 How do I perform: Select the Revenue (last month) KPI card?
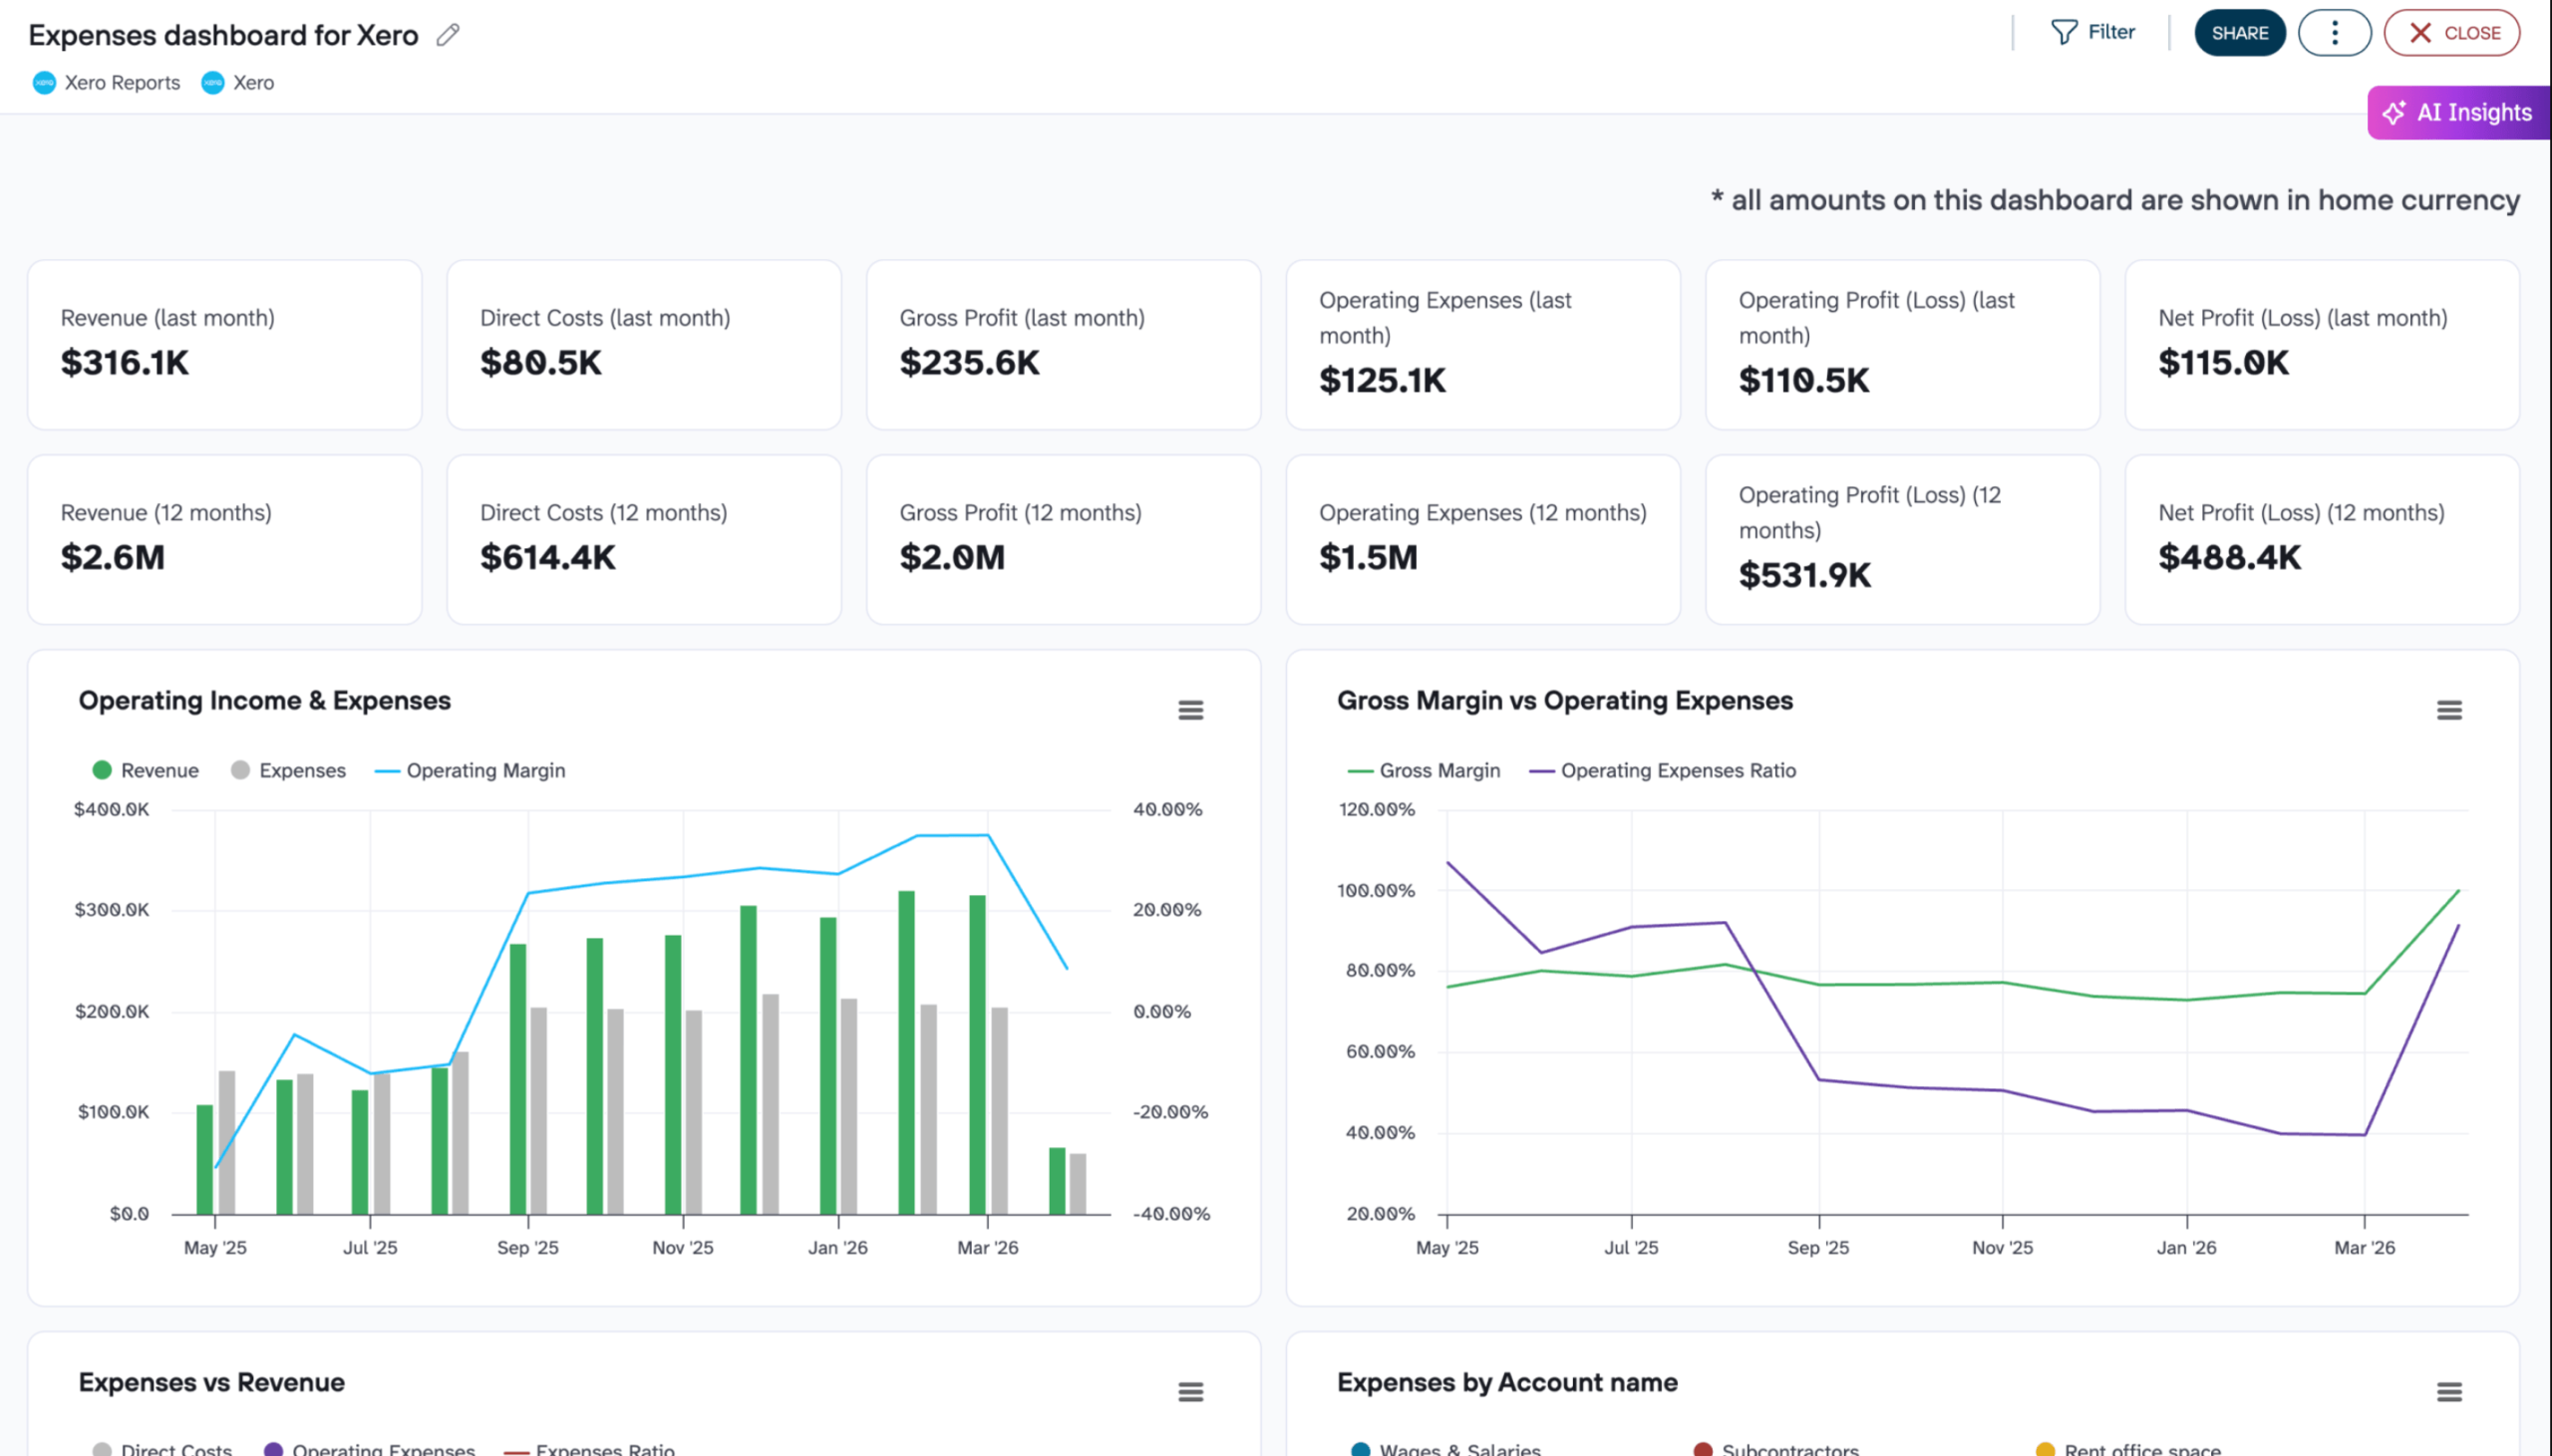(224, 344)
